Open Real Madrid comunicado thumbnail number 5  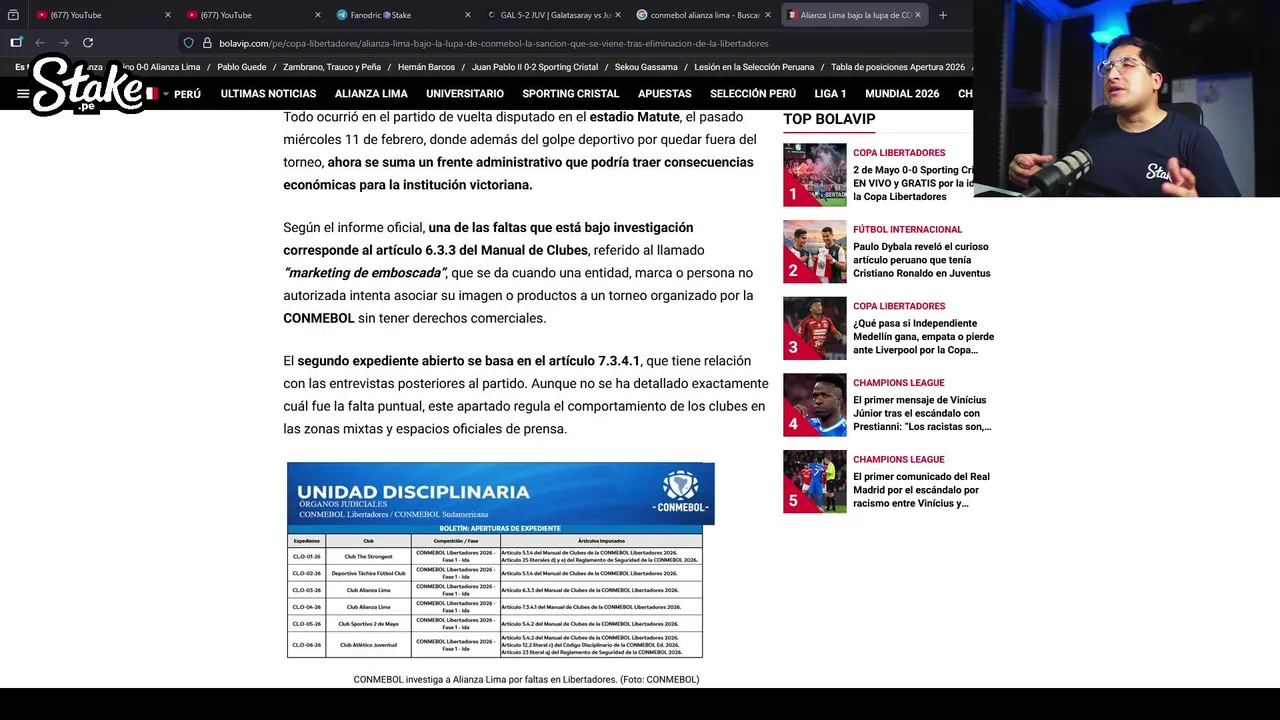[814, 482]
